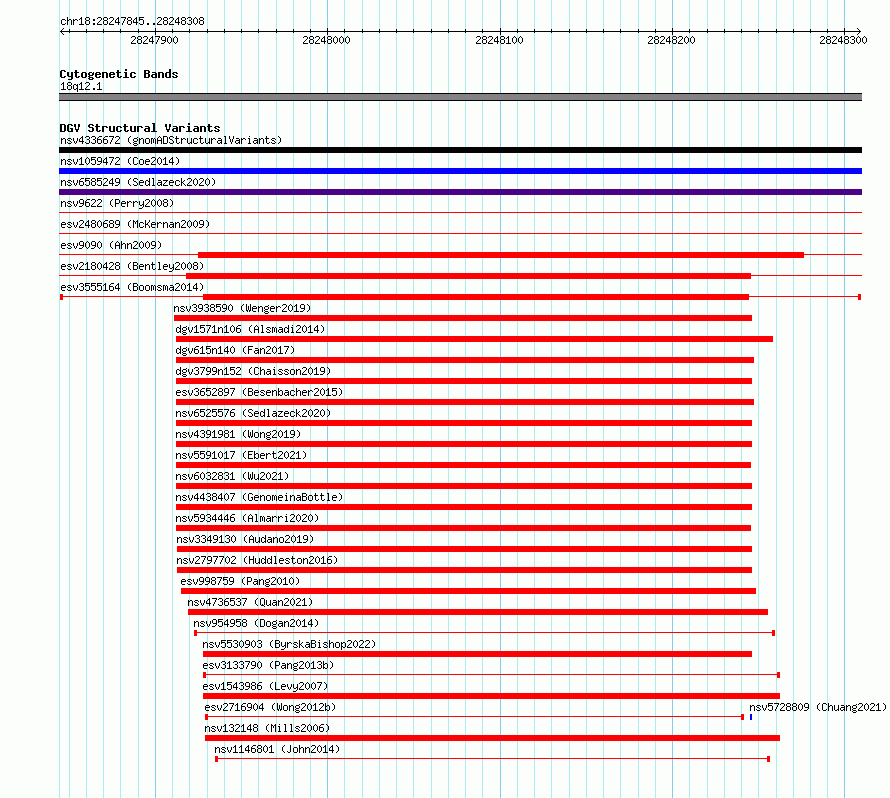The height and width of the screenshot is (798, 890).
Task: Open nsv3349130 (Audano2019) label
Action: [245, 539]
